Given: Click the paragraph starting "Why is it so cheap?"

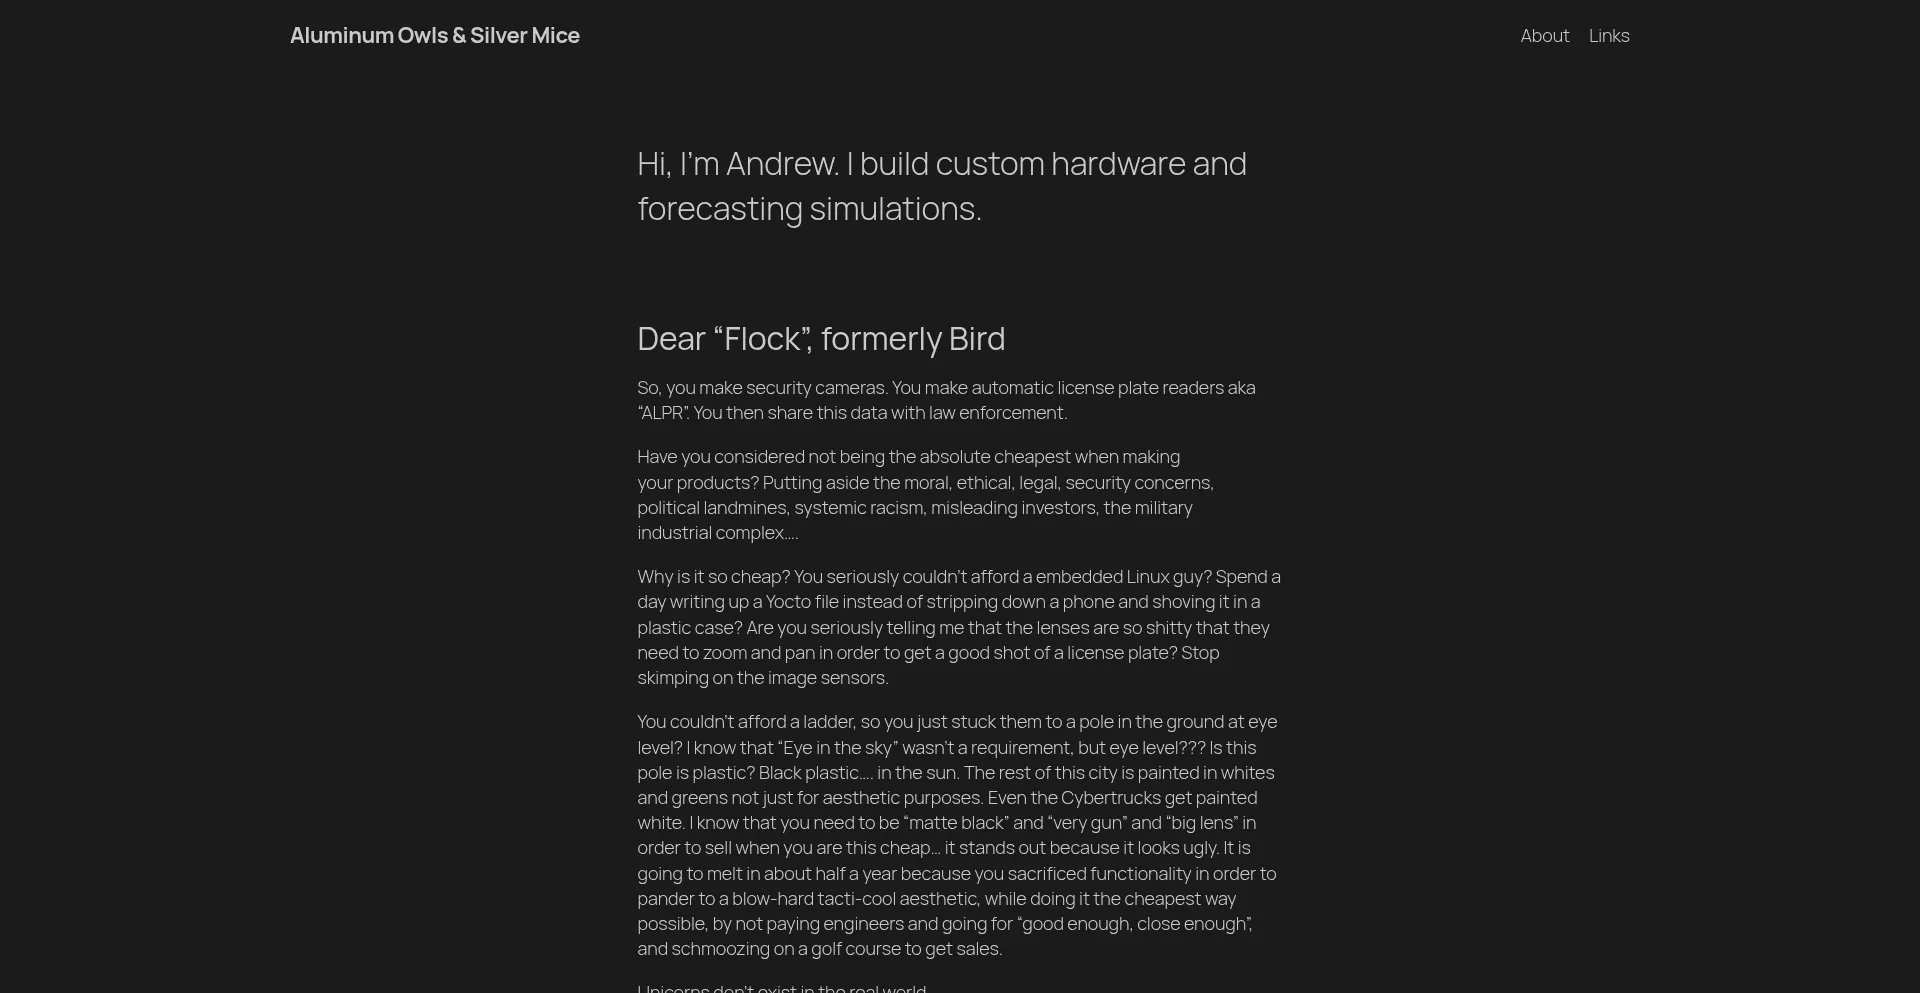Looking at the screenshot, I should (959, 627).
